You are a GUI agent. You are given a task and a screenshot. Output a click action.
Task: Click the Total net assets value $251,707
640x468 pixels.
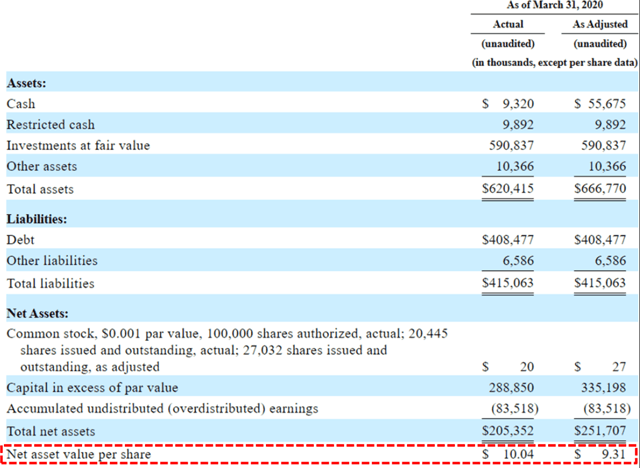[x=600, y=431]
